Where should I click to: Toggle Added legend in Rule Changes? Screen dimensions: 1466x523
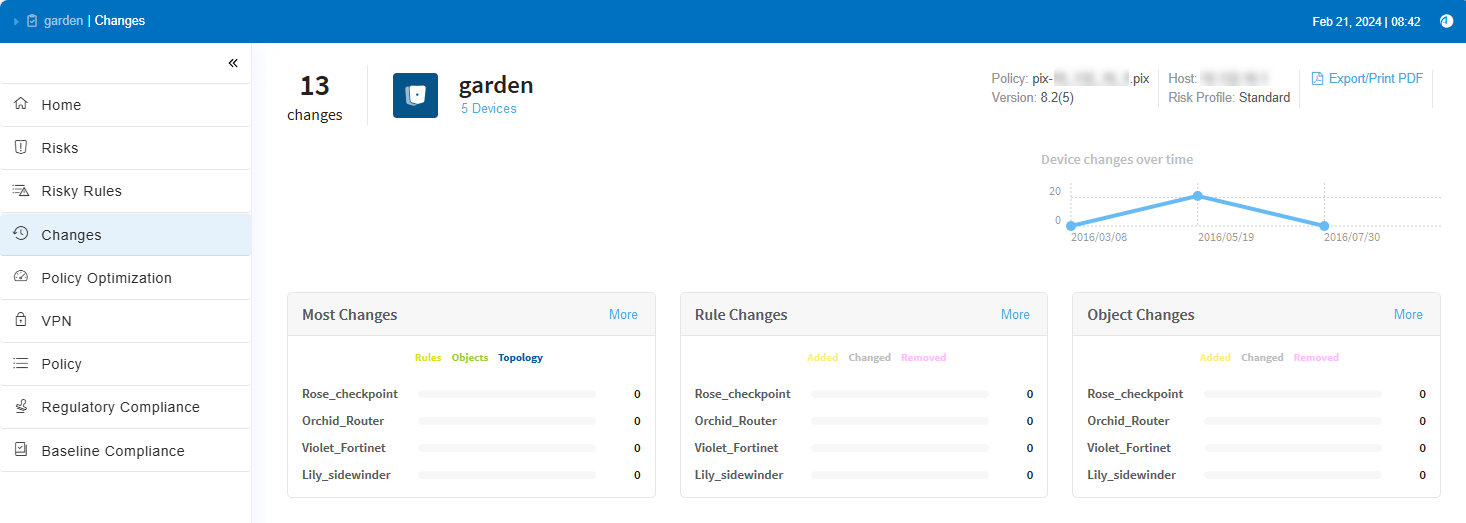822,357
